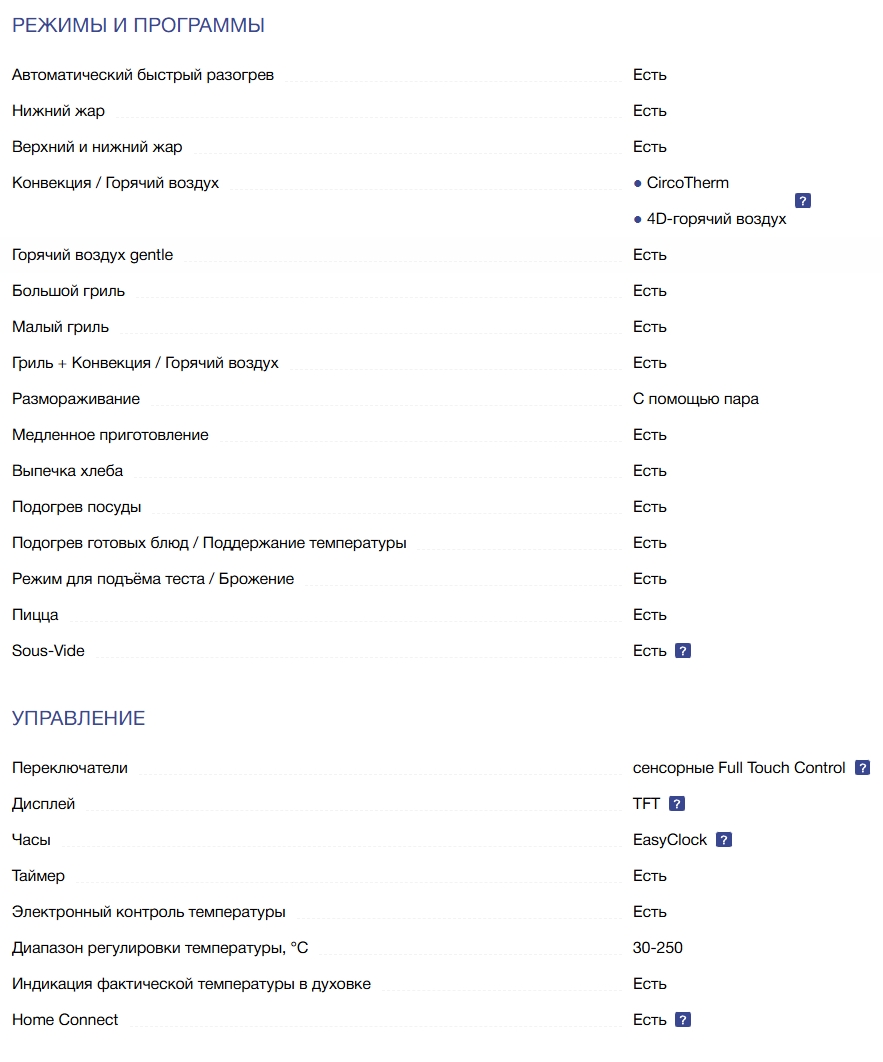
Task: Select the CircoTherm value text
Action: (687, 183)
